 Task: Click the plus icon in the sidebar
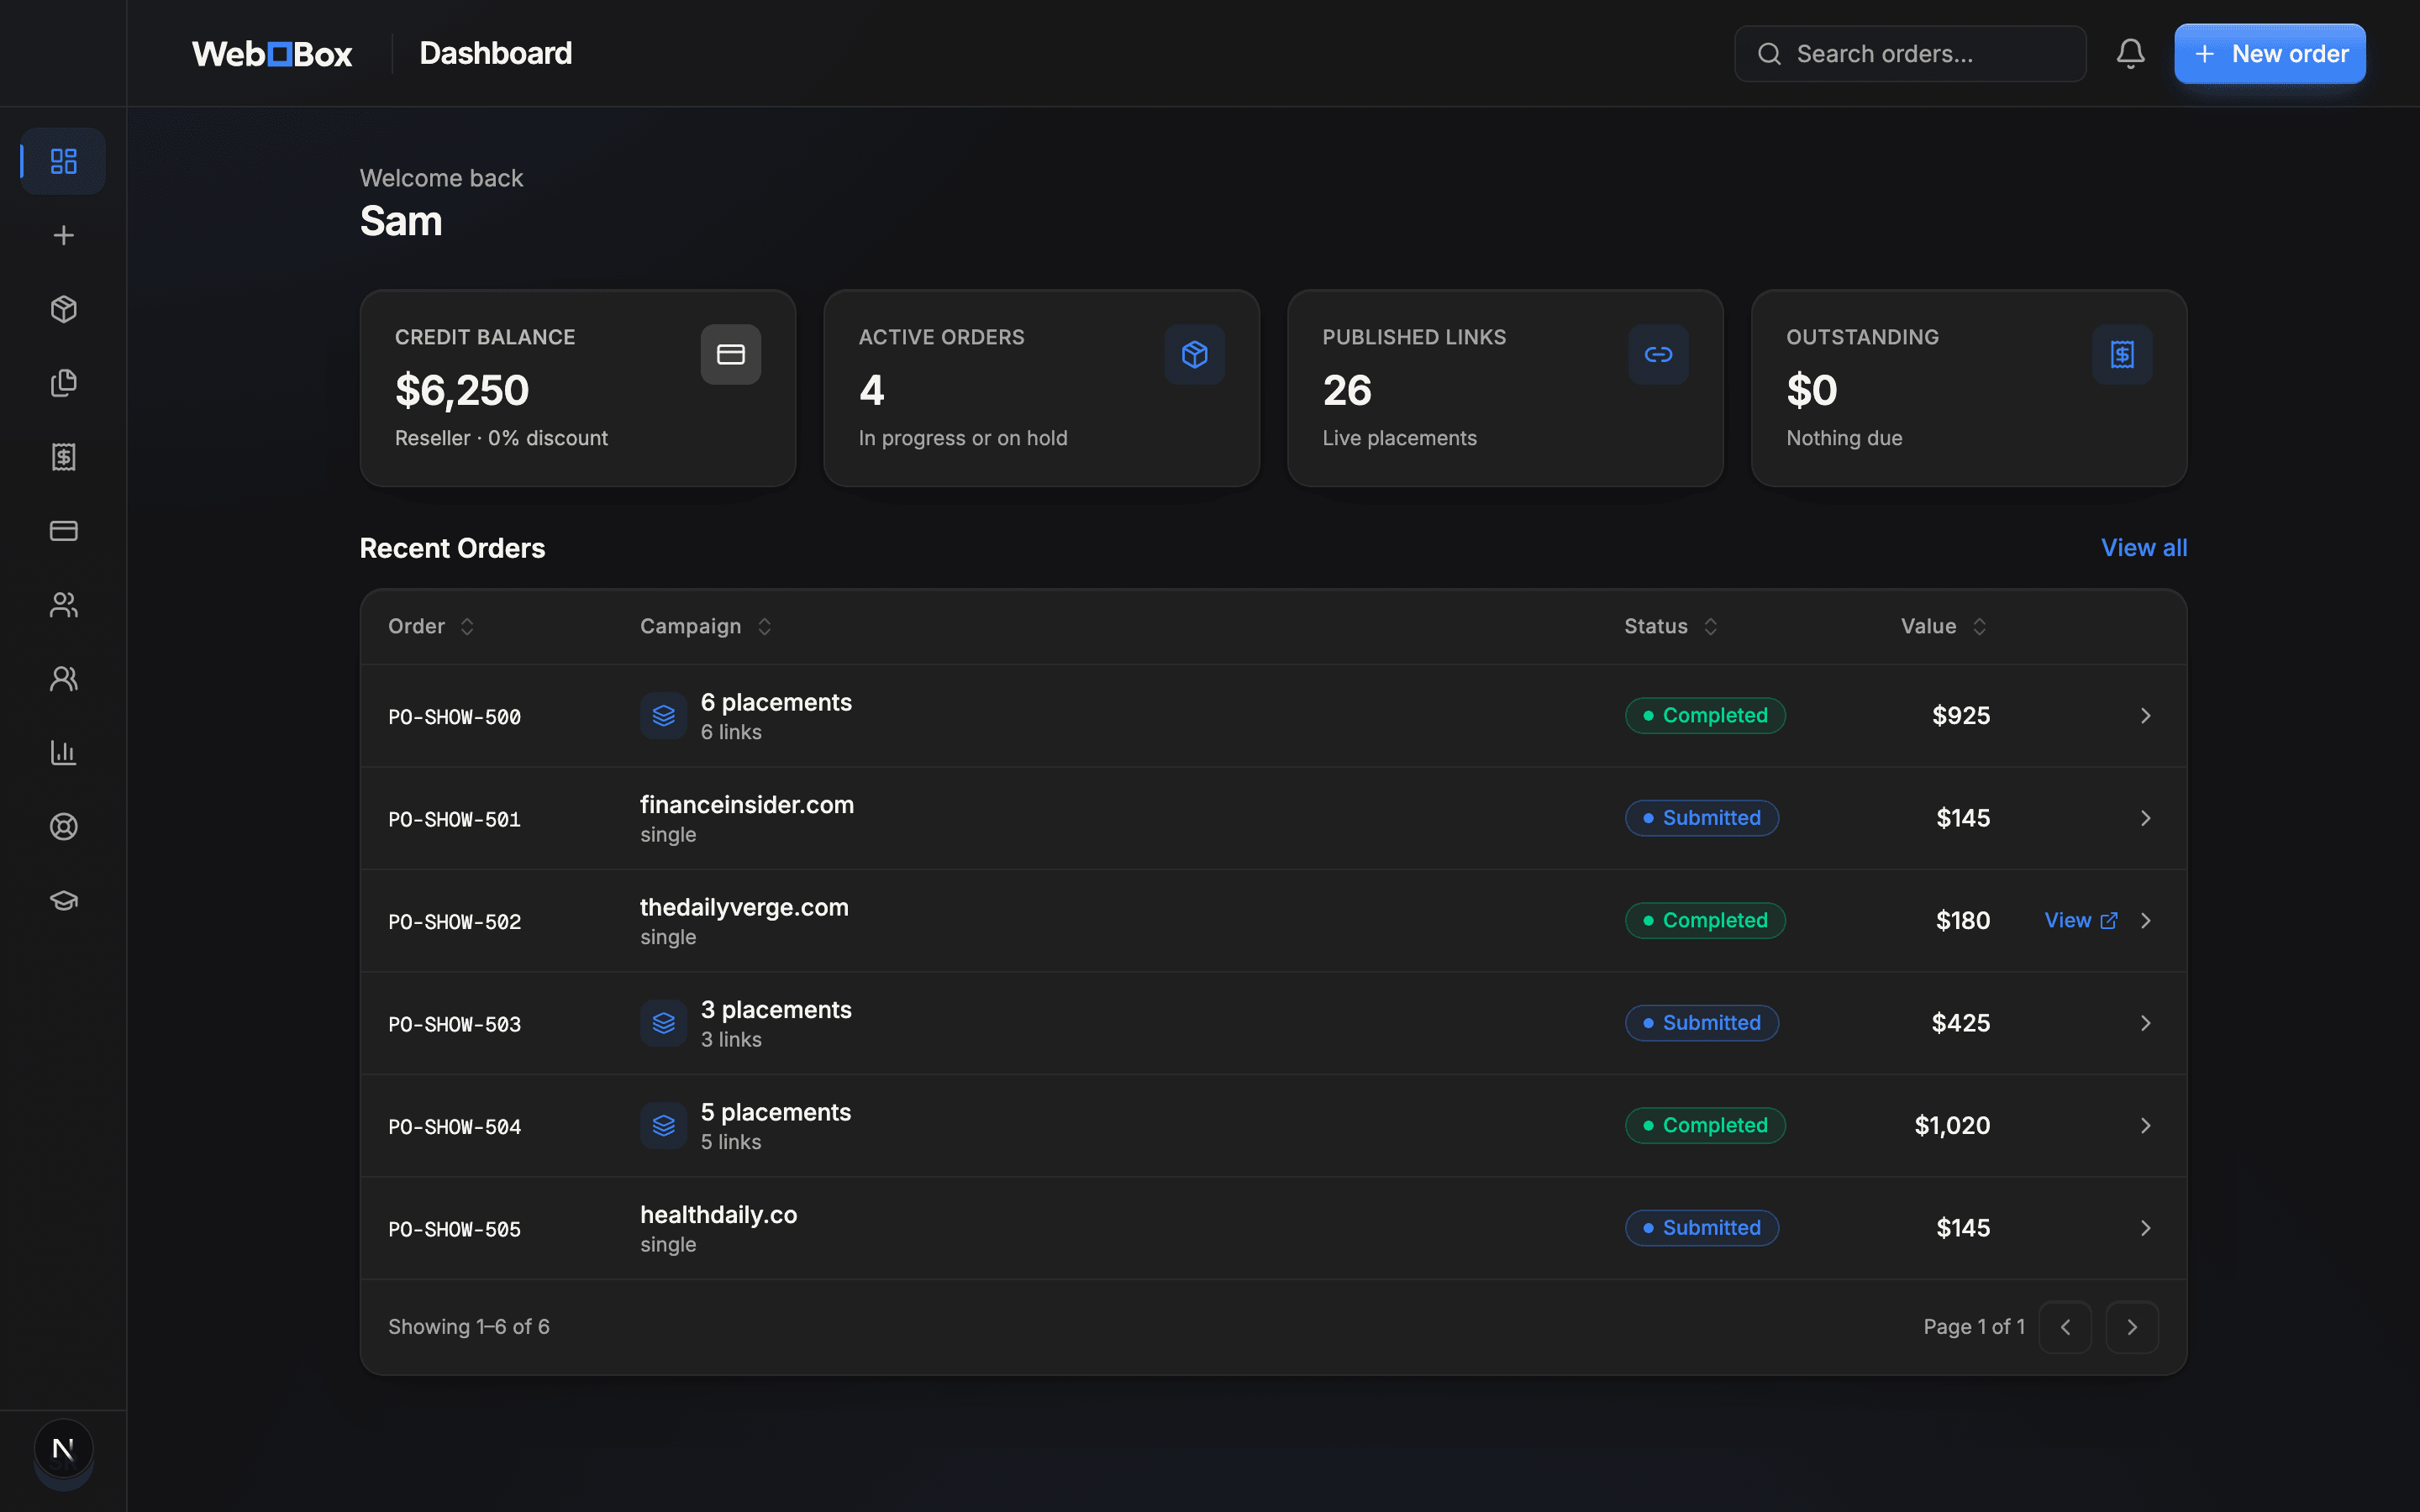point(63,235)
